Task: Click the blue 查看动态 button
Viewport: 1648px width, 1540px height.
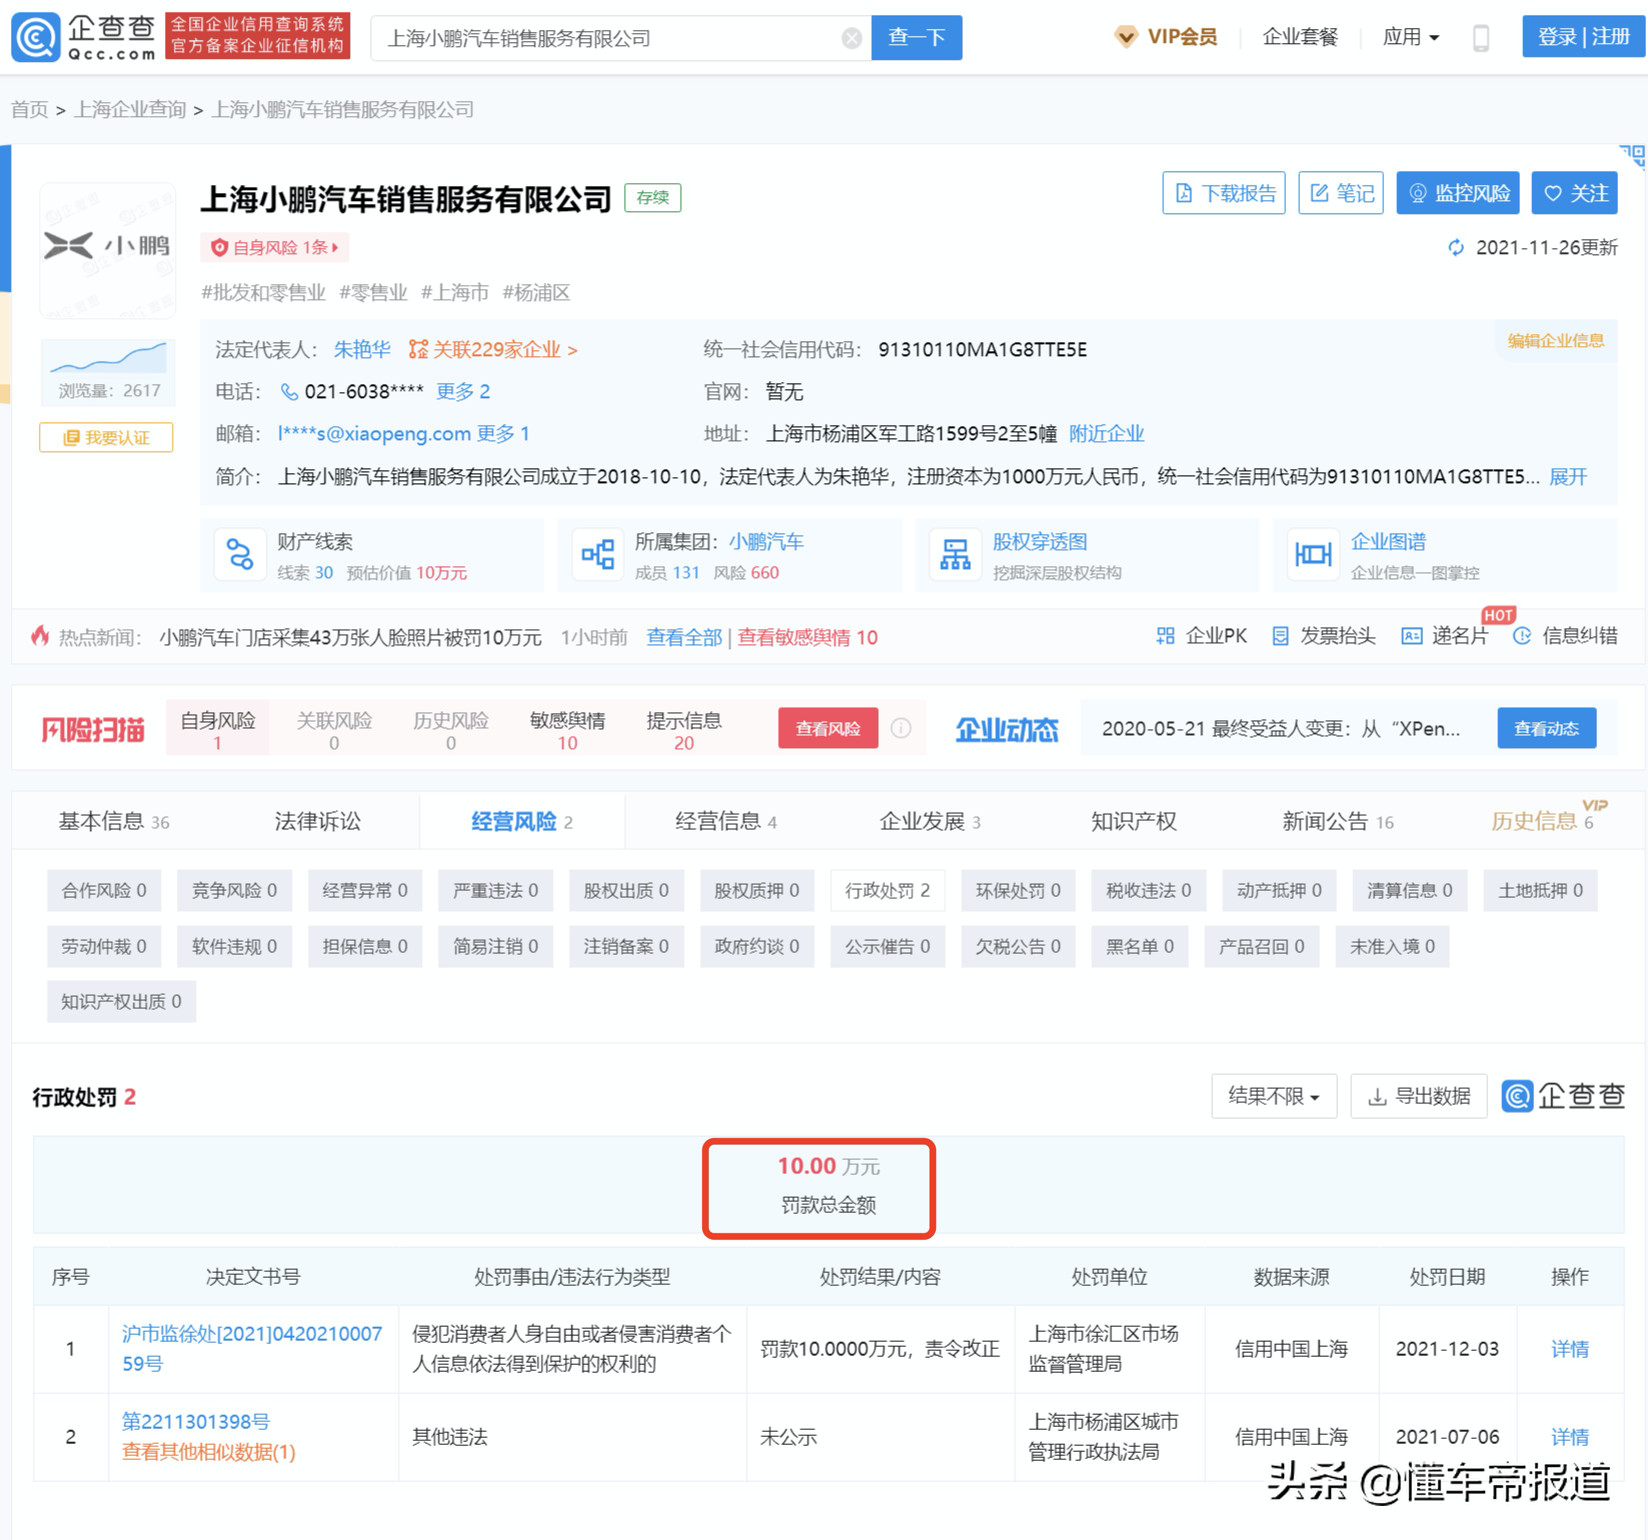Action: pos(1546,728)
